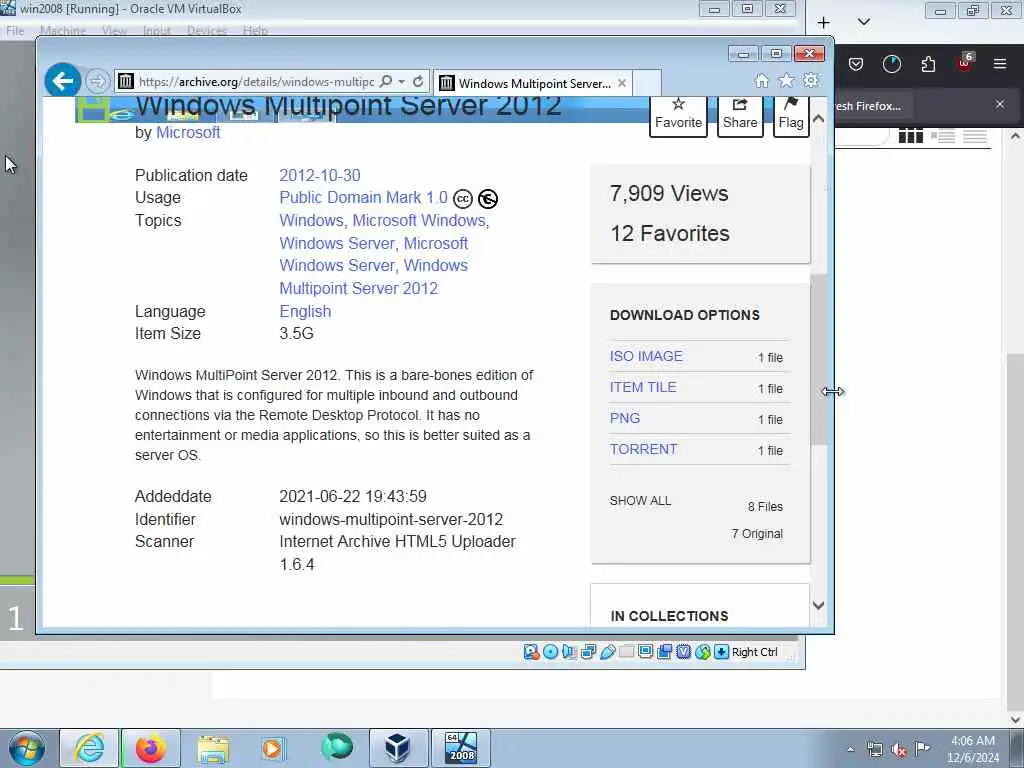Click the search magnifier in IE address bar
This screenshot has width=1024, height=768.
click(386, 82)
